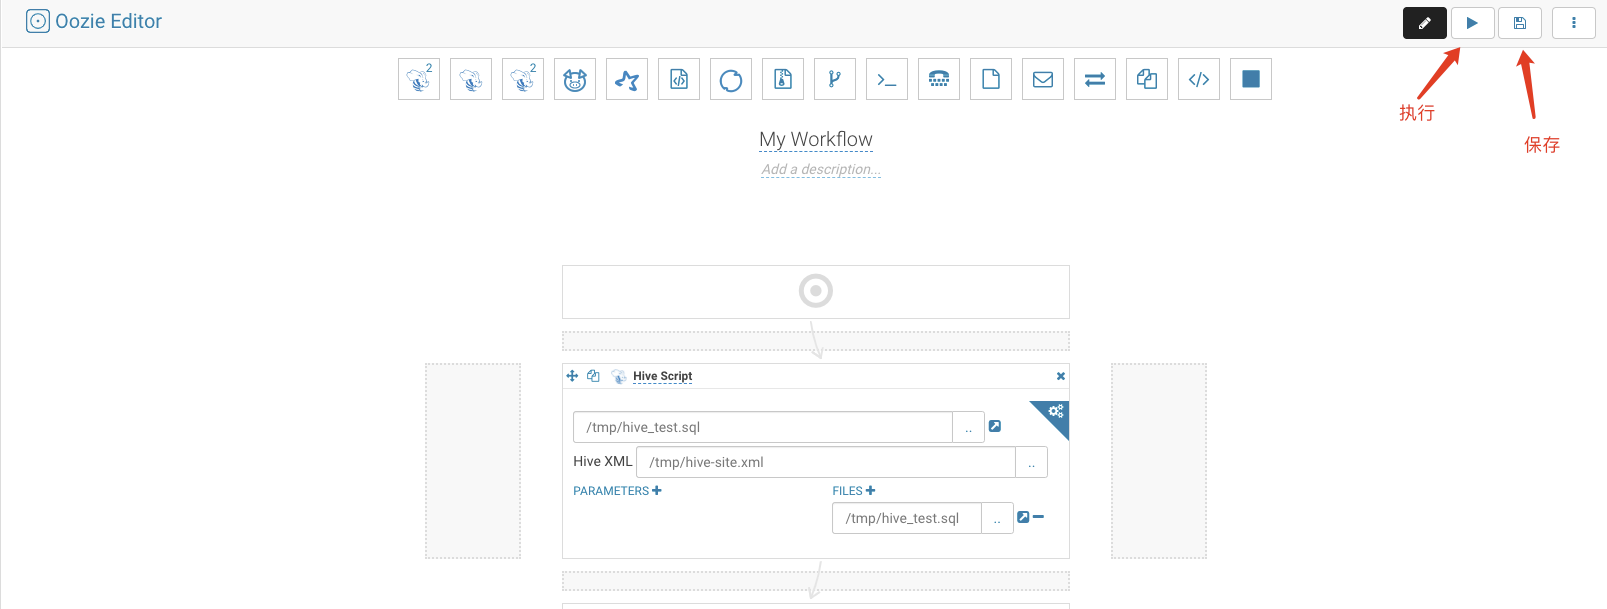This screenshot has width=1607, height=609.
Task: Select the Shell command prompt icon
Action: (887, 79)
